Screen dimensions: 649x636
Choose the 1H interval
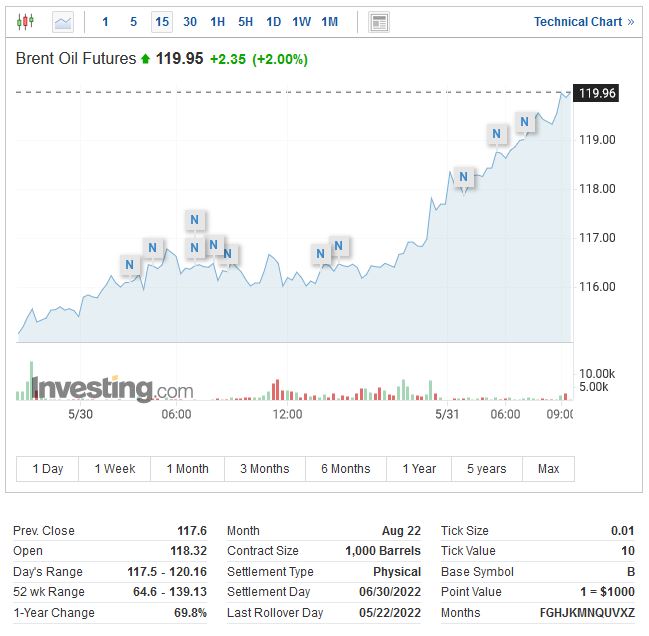tap(217, 21)
